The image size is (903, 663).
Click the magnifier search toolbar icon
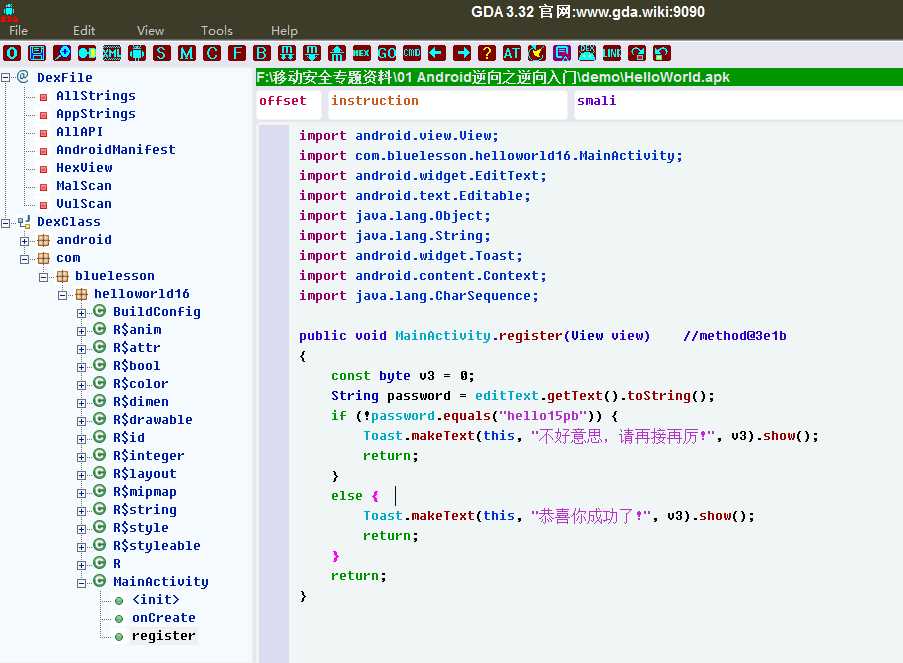click(62, 54)
